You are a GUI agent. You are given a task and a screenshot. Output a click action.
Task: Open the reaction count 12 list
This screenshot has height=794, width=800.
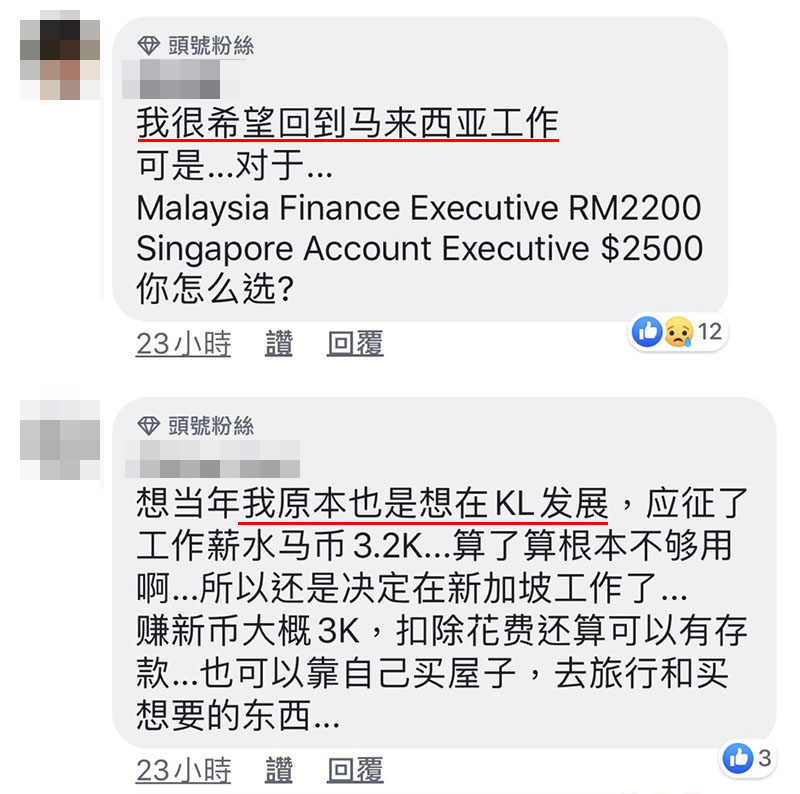click(710, 332)
